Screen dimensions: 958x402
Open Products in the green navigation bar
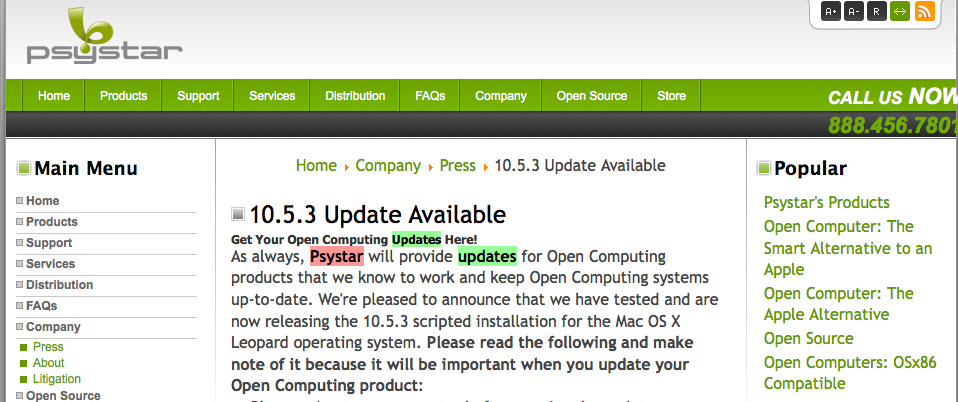coord(123,96)
